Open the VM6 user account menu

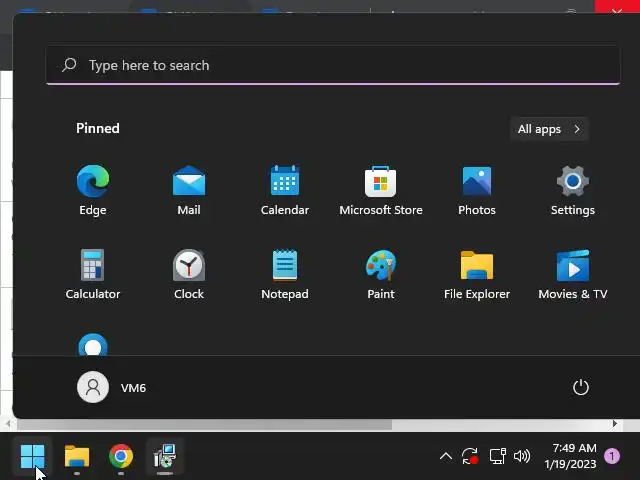(111, 387)
